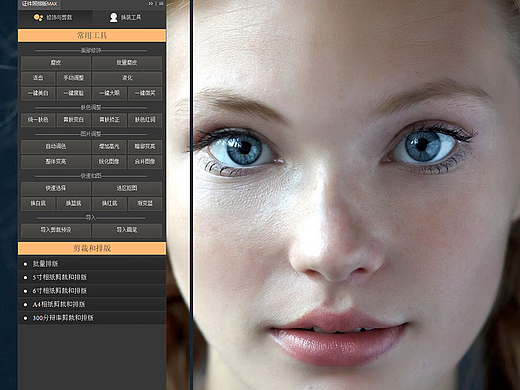This screenshot has height=390, width=520.
Task: Click the portrait photo in the canvas
Action: pos(356,195)
